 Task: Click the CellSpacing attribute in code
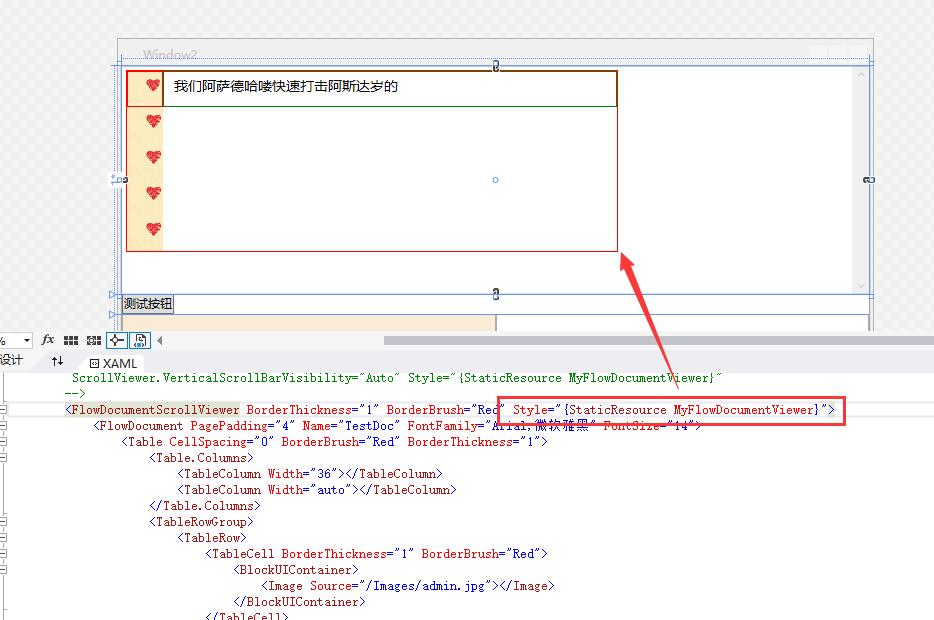tap(211, 442)
